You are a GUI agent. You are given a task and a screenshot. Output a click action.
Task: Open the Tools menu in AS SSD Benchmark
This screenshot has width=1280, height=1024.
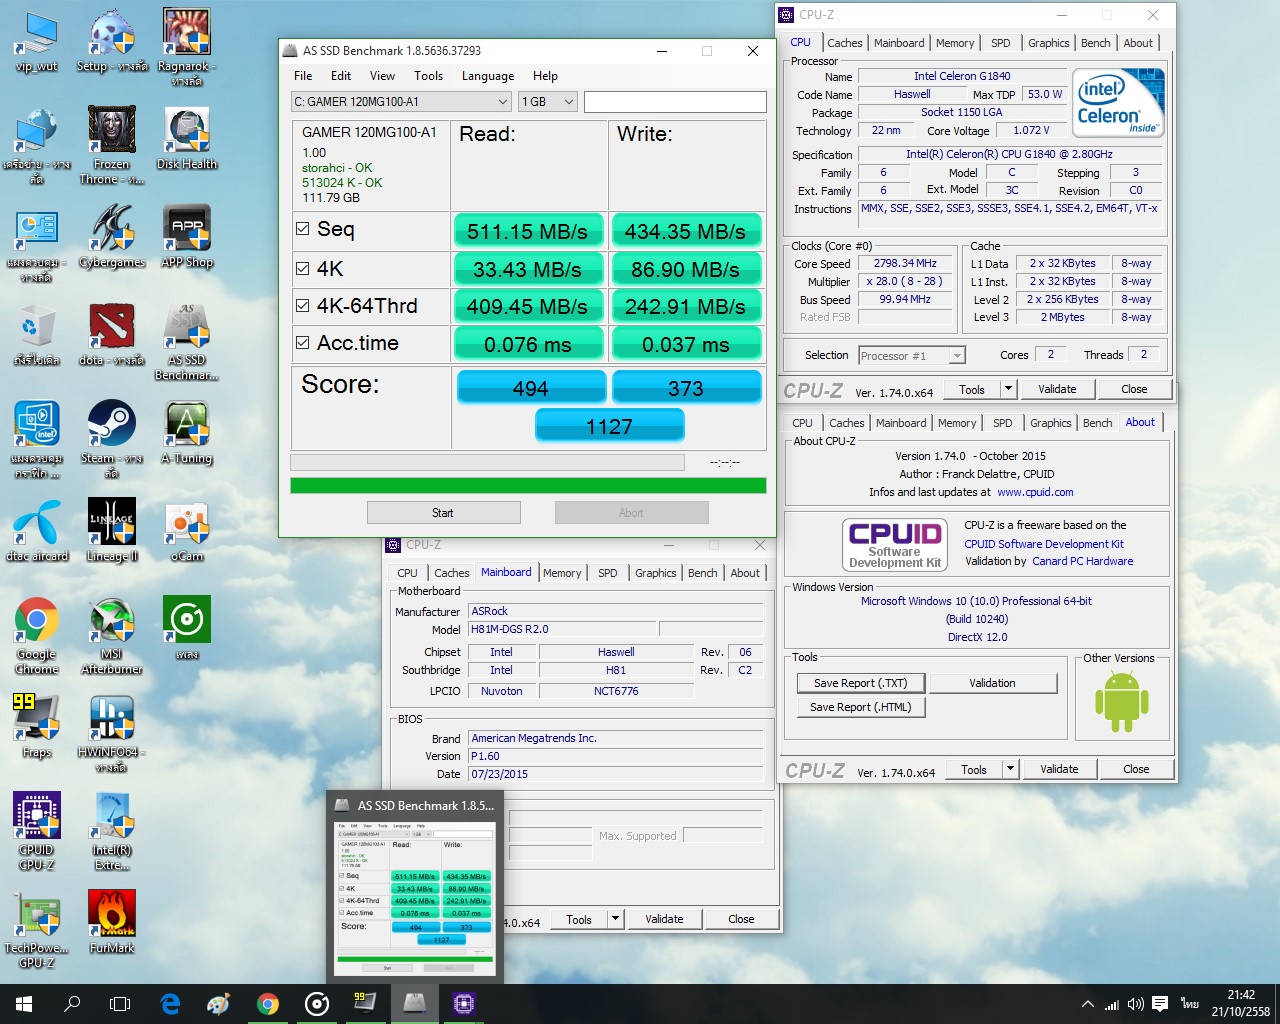(428, 76)
